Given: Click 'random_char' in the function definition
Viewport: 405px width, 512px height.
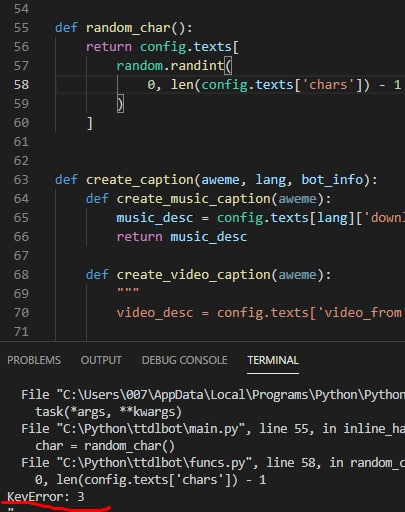Looking at the screenshot, I should [x=128, y=28].
